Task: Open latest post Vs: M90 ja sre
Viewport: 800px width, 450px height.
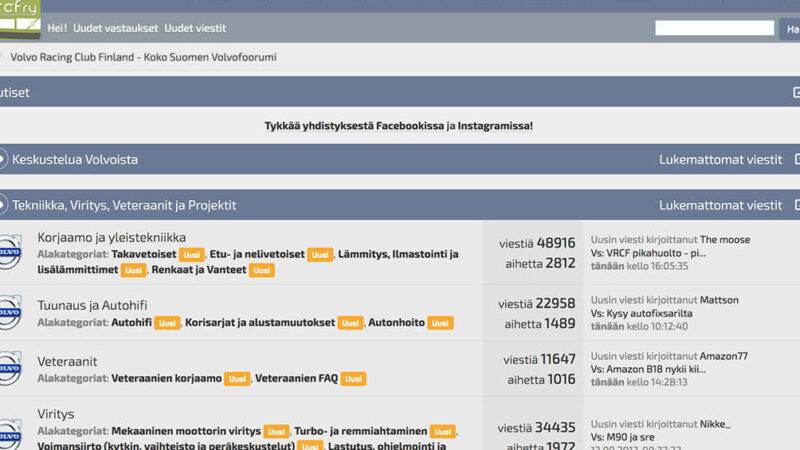Action: (622, 437)
